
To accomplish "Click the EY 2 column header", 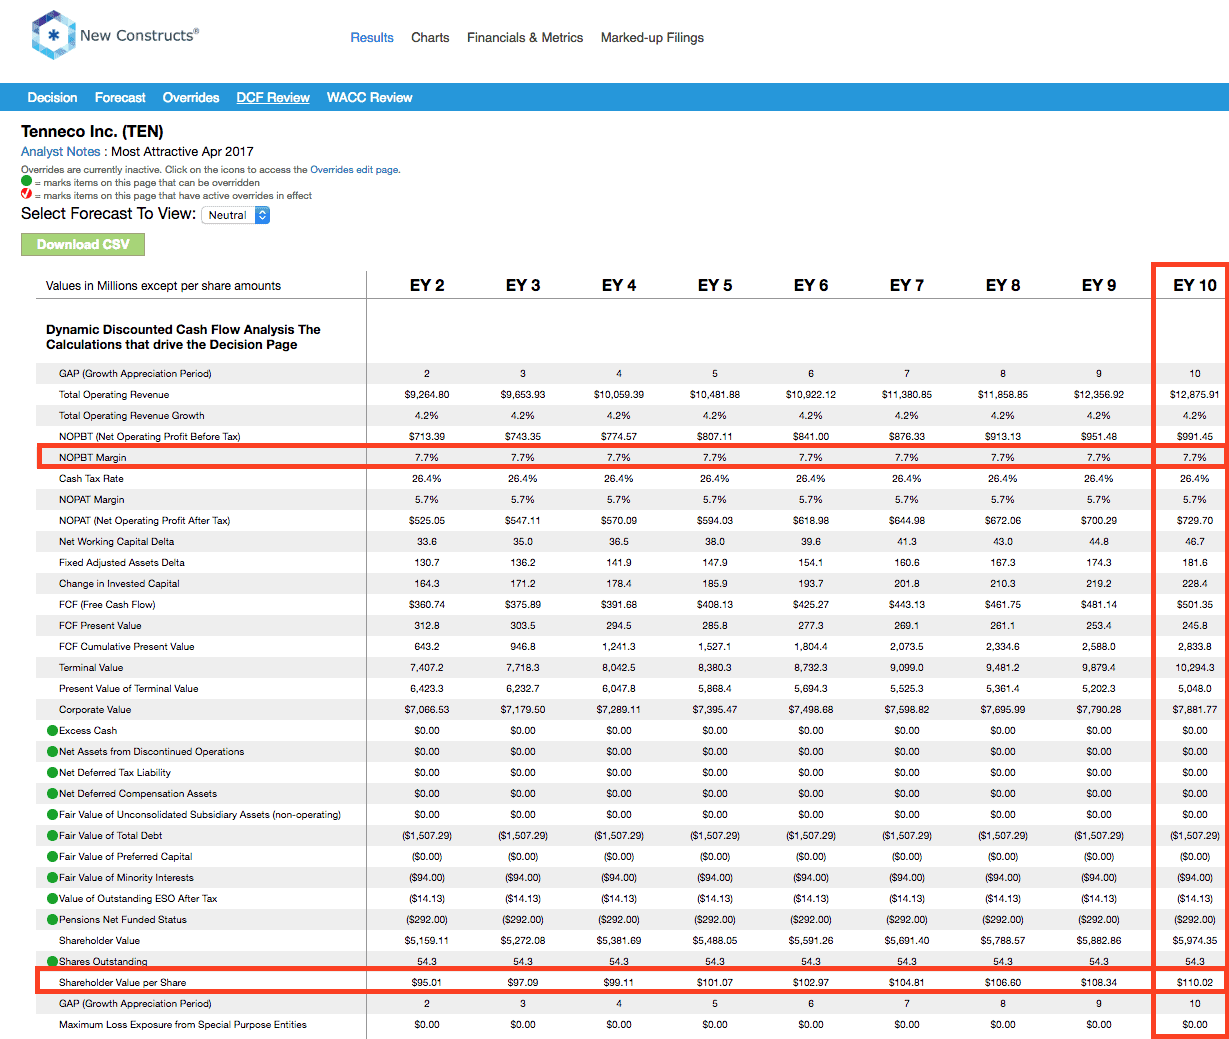I will (427, 285).
